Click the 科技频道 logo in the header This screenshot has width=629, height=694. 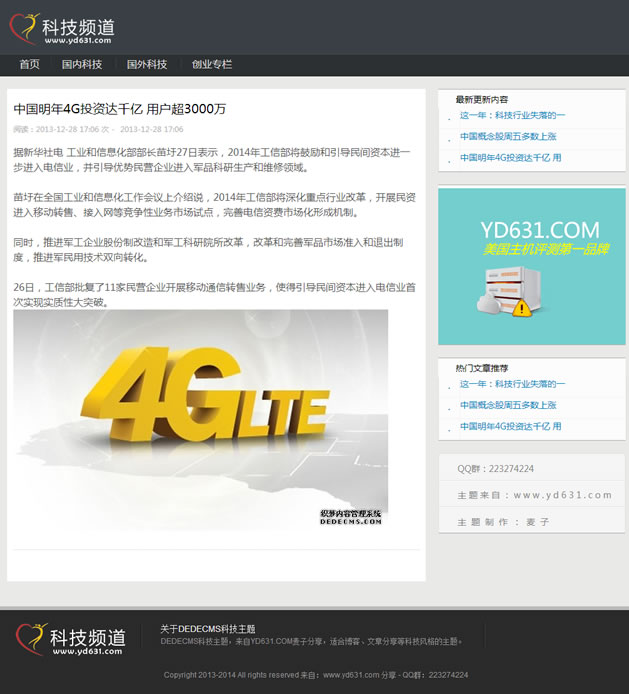[62, 28]
